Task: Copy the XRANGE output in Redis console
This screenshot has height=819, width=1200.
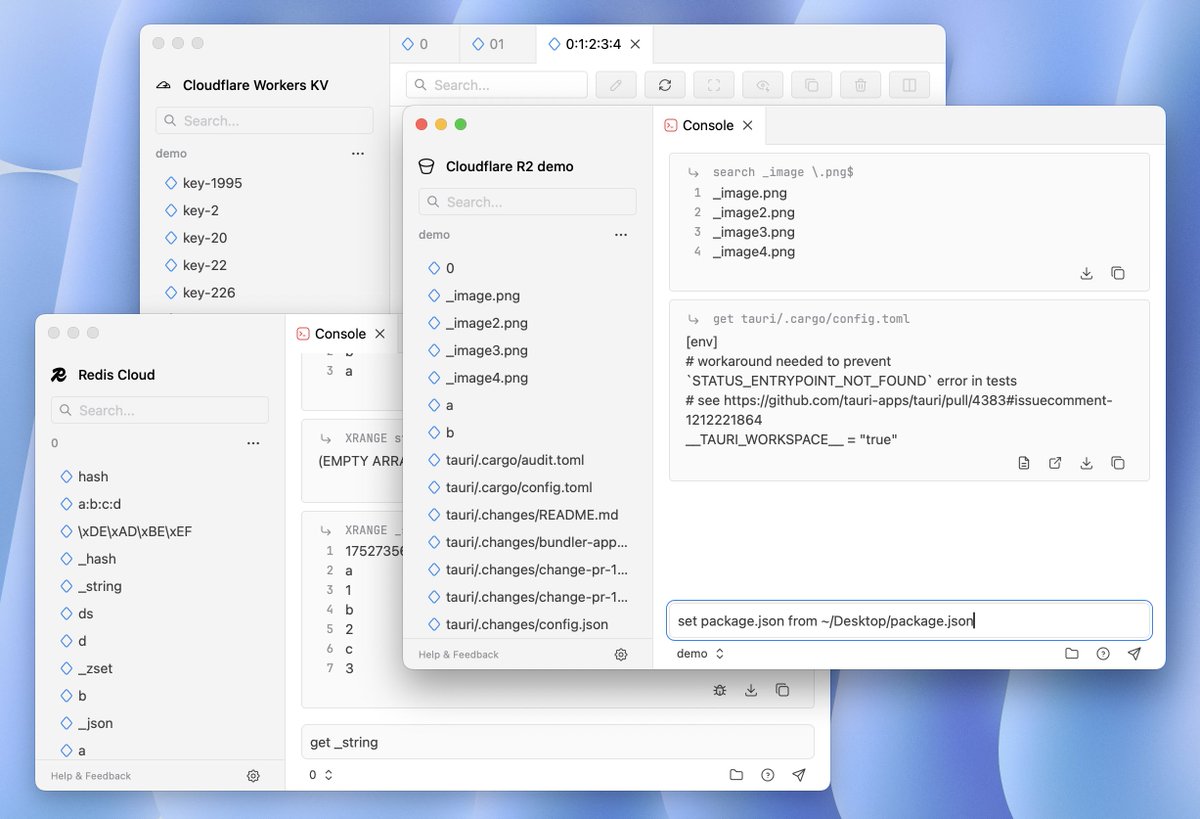Action: coord(783,690)
